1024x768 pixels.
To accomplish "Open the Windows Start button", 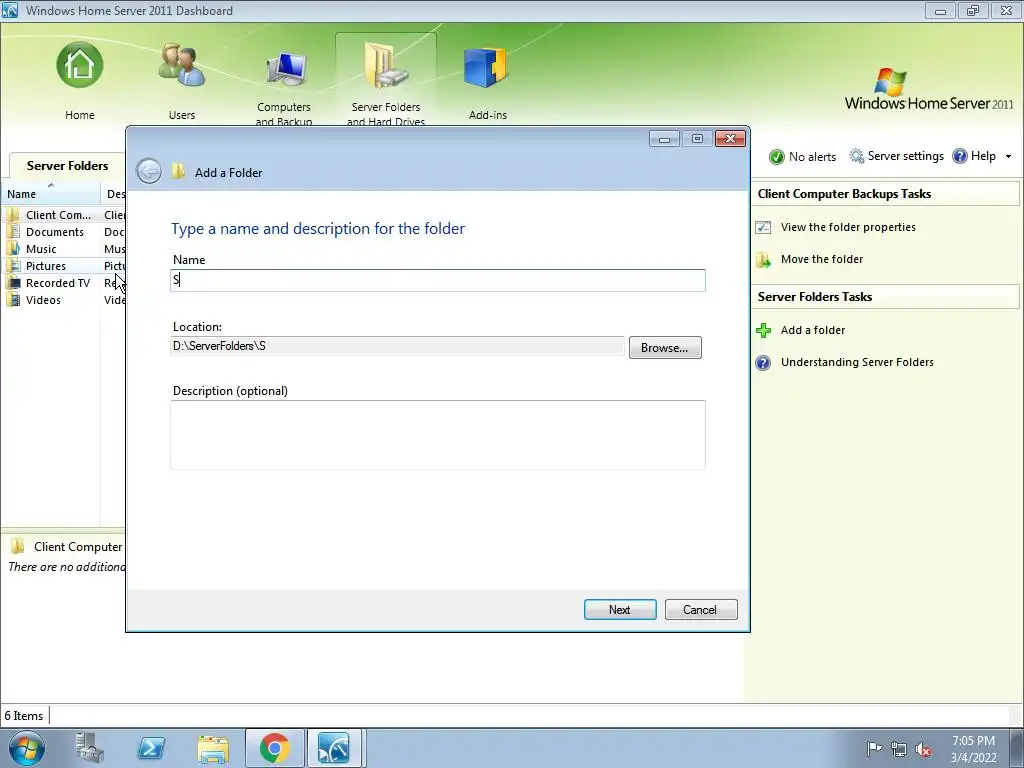I will [27, 748].
